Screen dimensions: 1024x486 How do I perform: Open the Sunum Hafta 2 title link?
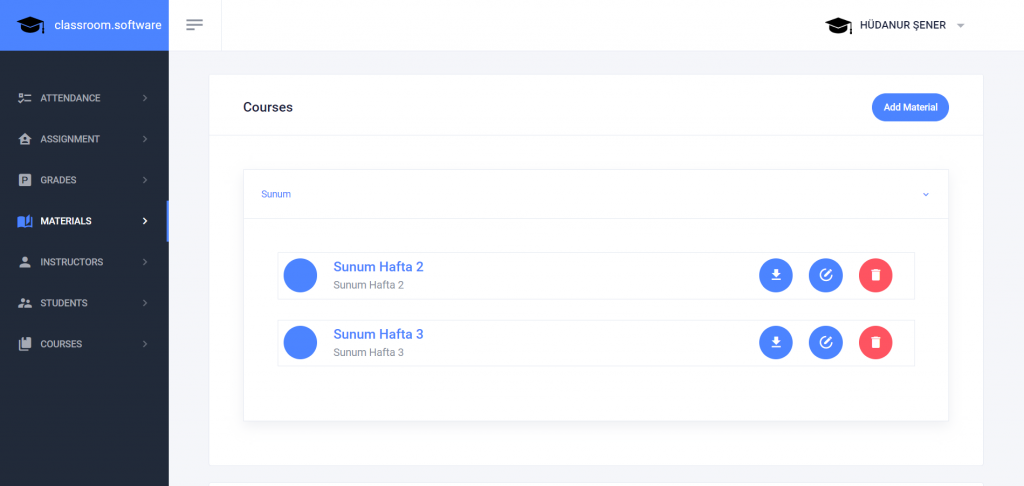[x=378, y=267]
